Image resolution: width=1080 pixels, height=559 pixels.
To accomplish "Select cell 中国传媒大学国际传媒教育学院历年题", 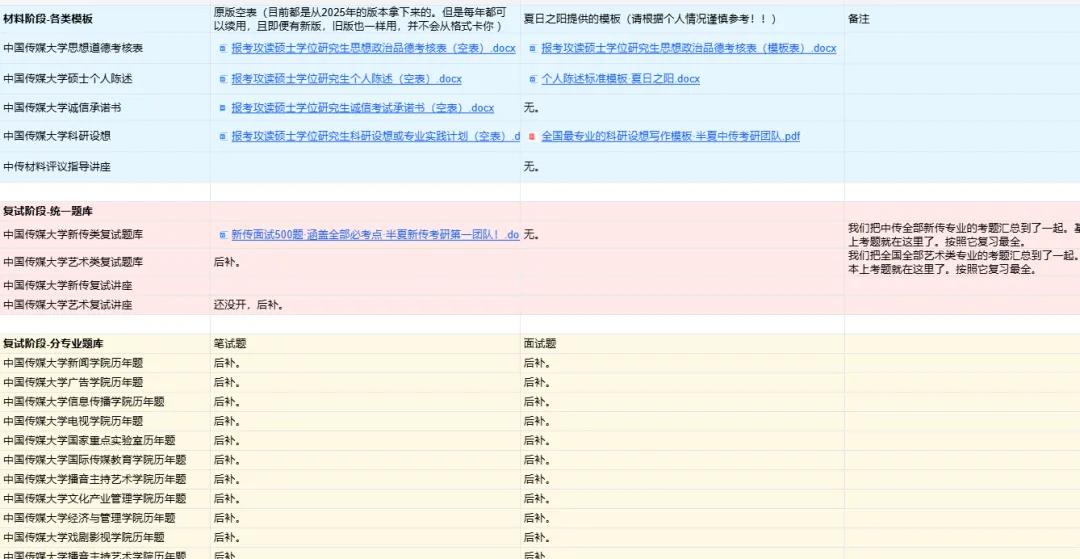I will (x=105, y=460).
